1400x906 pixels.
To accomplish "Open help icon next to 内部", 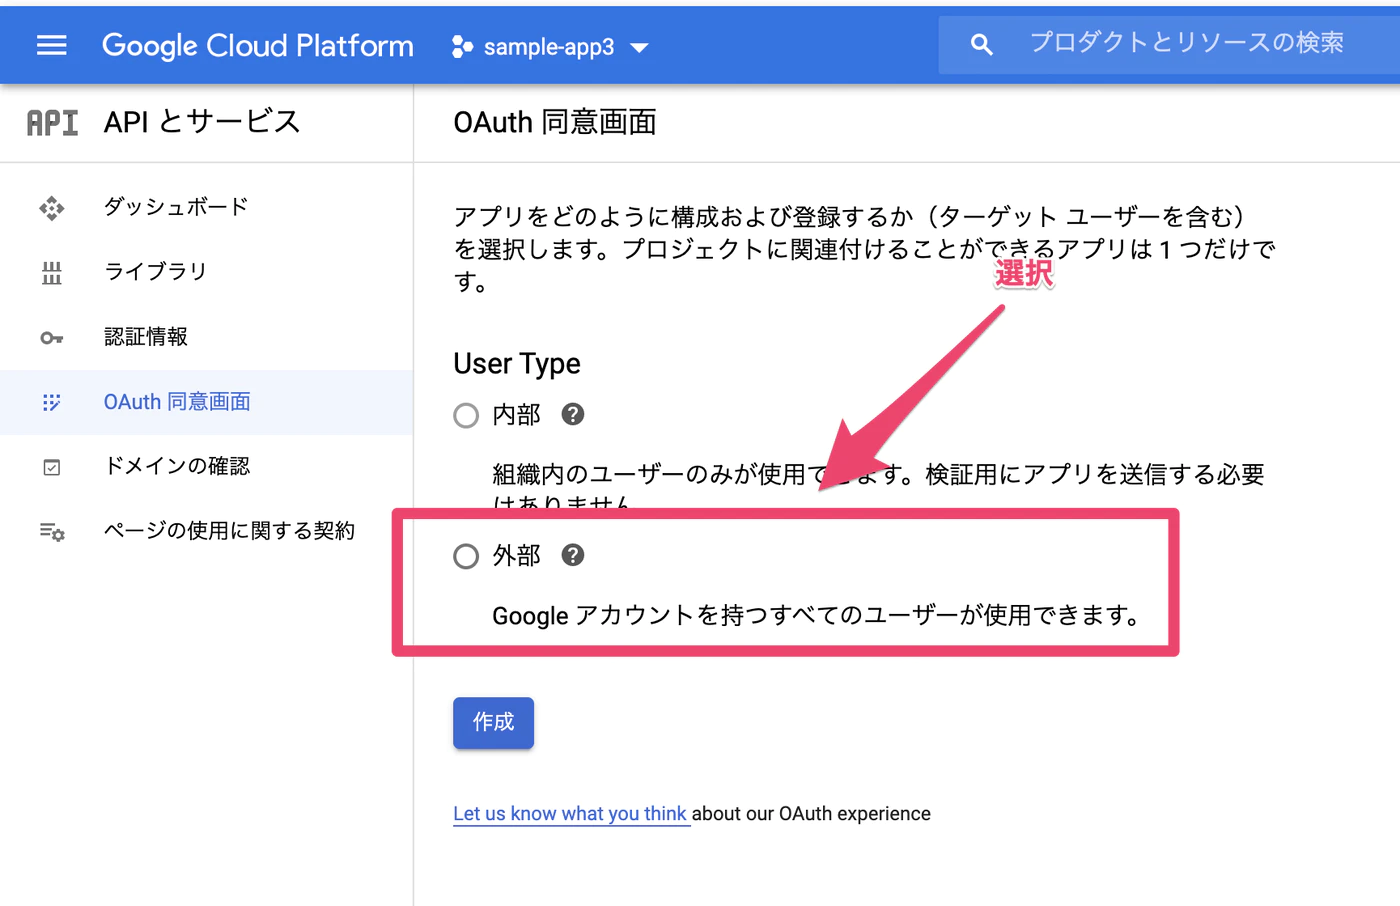I will (573, 414).
